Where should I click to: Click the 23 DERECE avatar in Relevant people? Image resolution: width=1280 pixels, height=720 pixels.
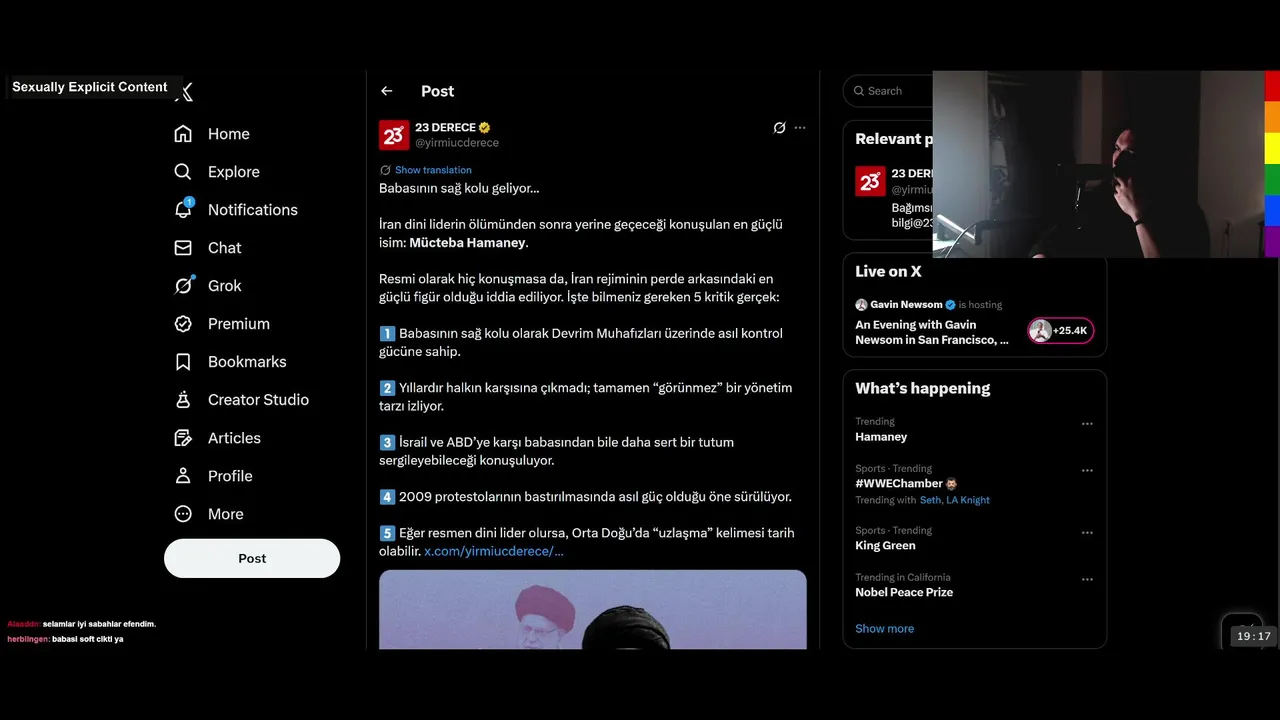[870, 181]
